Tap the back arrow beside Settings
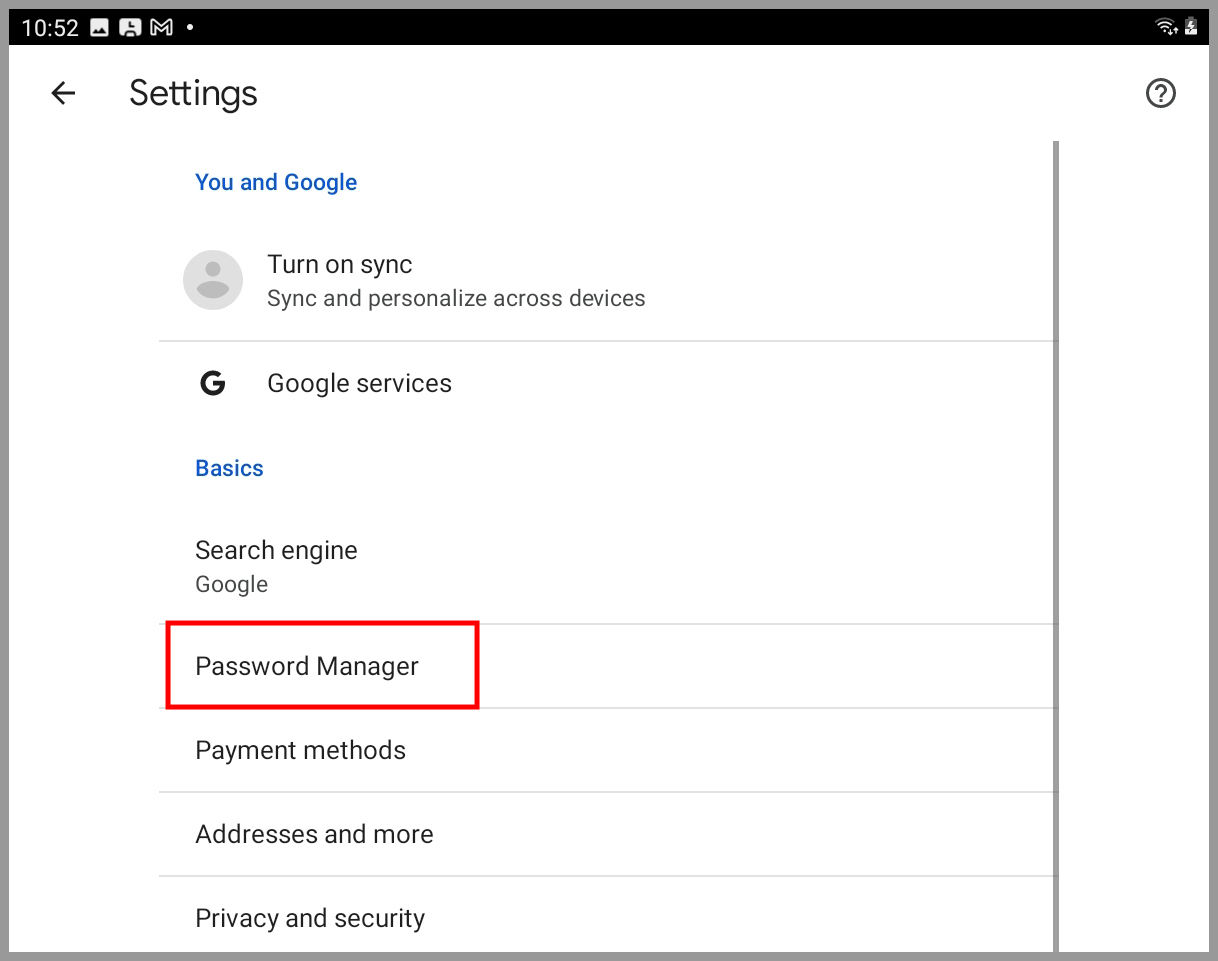The height and width of the screenshot is (961, 1218). coord(63,94)
